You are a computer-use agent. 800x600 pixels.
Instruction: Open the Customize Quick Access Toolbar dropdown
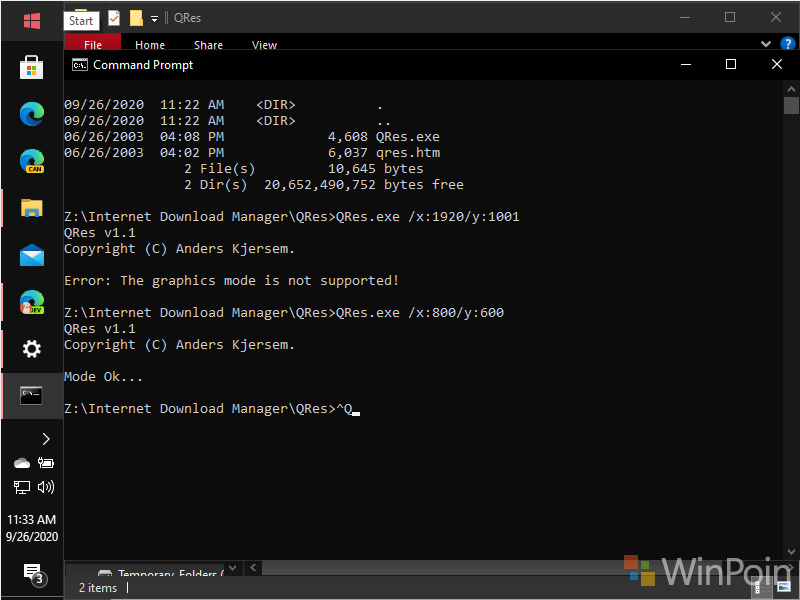(x=154, y=19)
